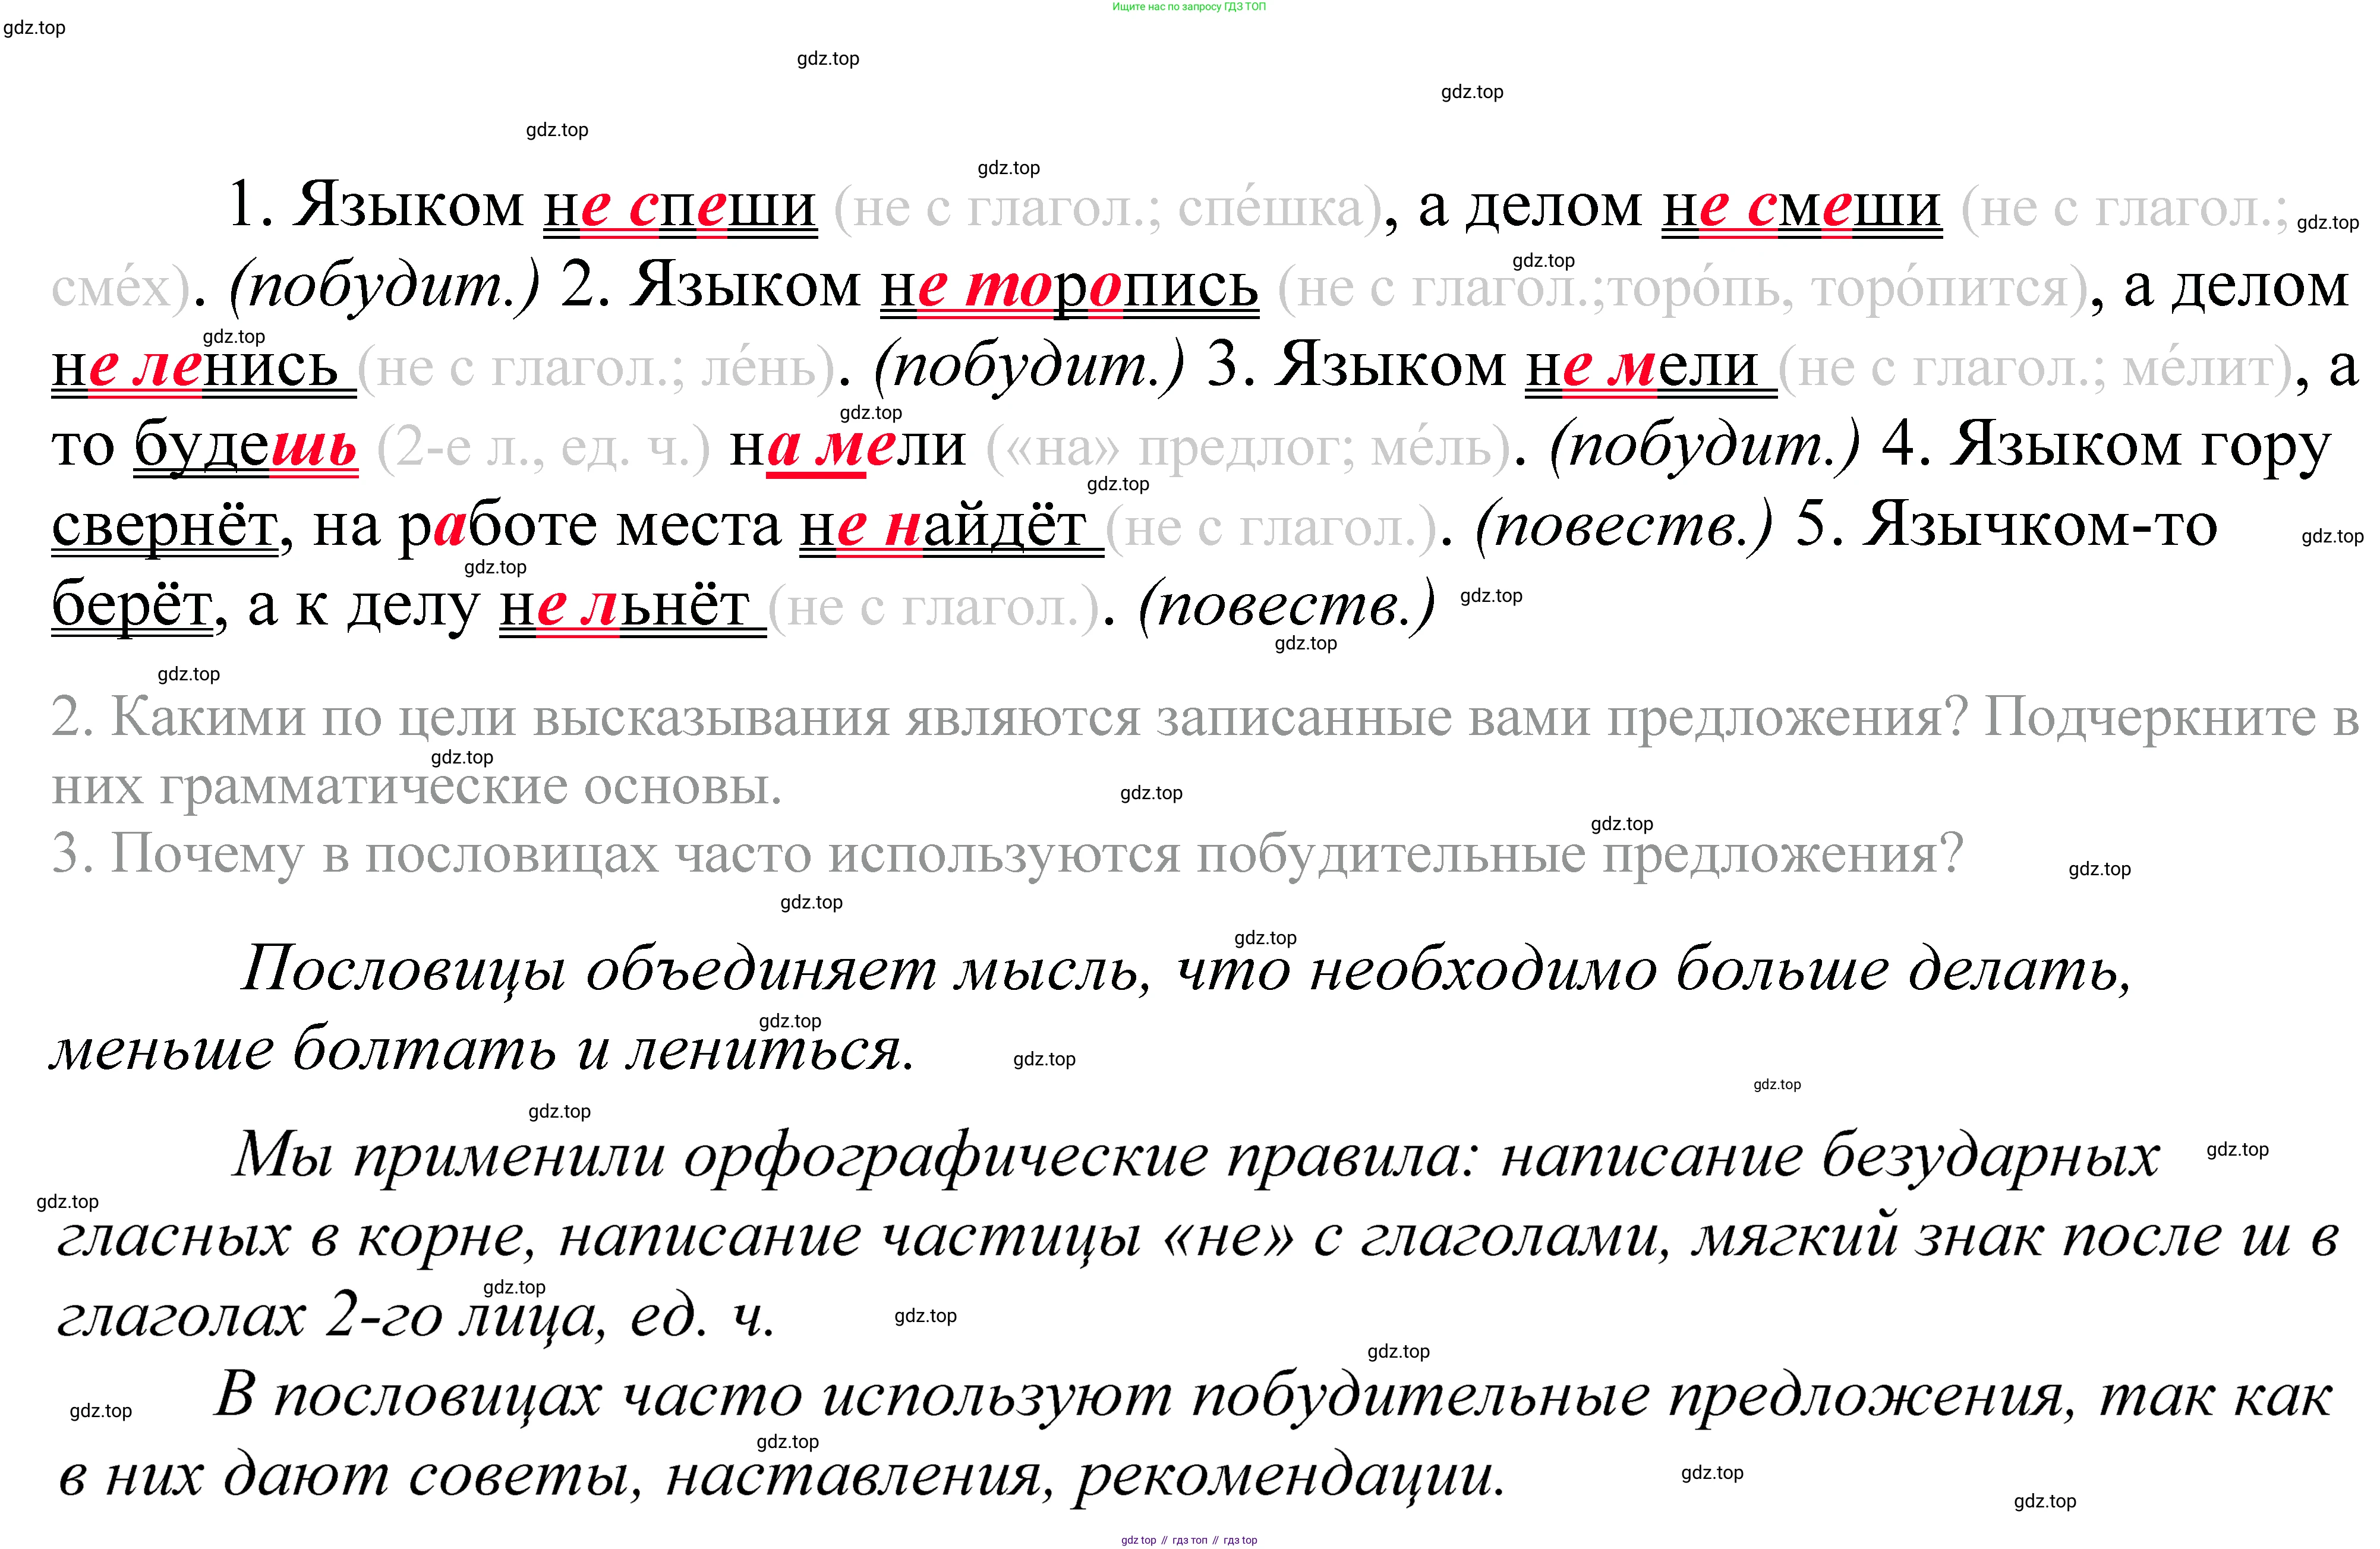Screen dimensions: 2380x1549
Task: Click the italic line starting "В пословицах часто используют"
Action: [x=1274, y=1397]
